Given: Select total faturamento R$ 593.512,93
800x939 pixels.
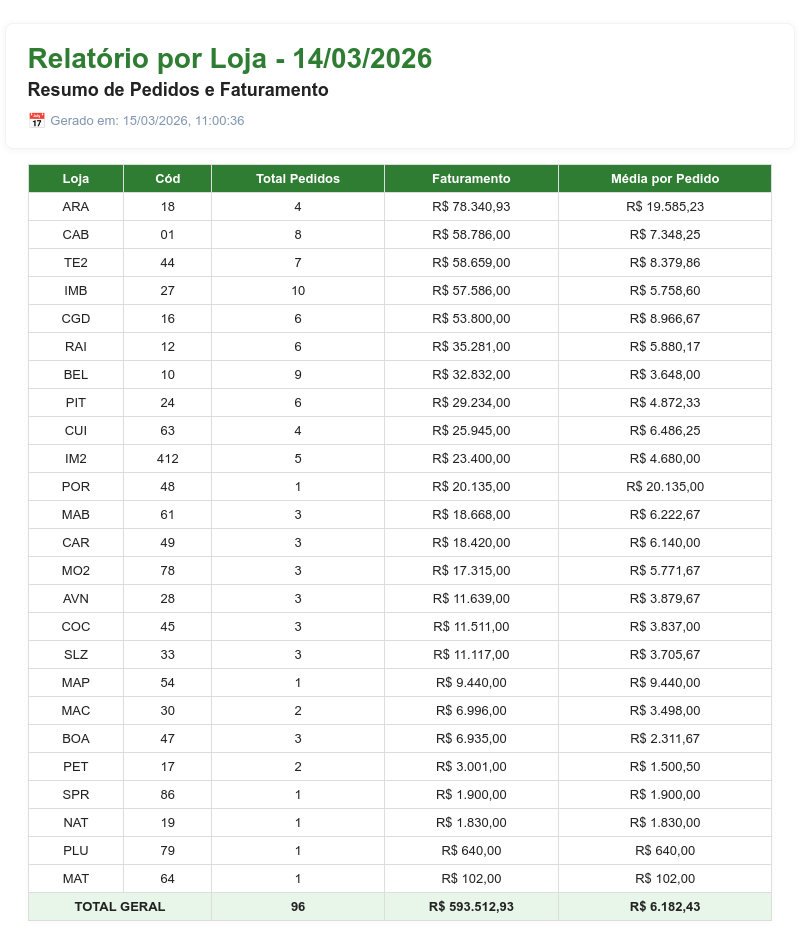Looking at the screenshot, I should coord(471,907).
